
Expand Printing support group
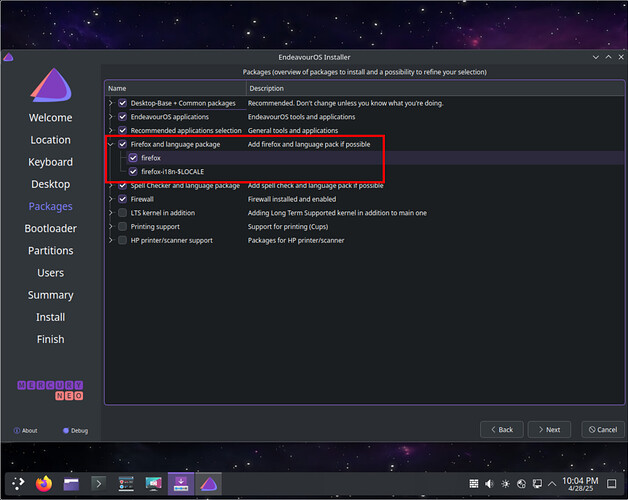[111, 226]
